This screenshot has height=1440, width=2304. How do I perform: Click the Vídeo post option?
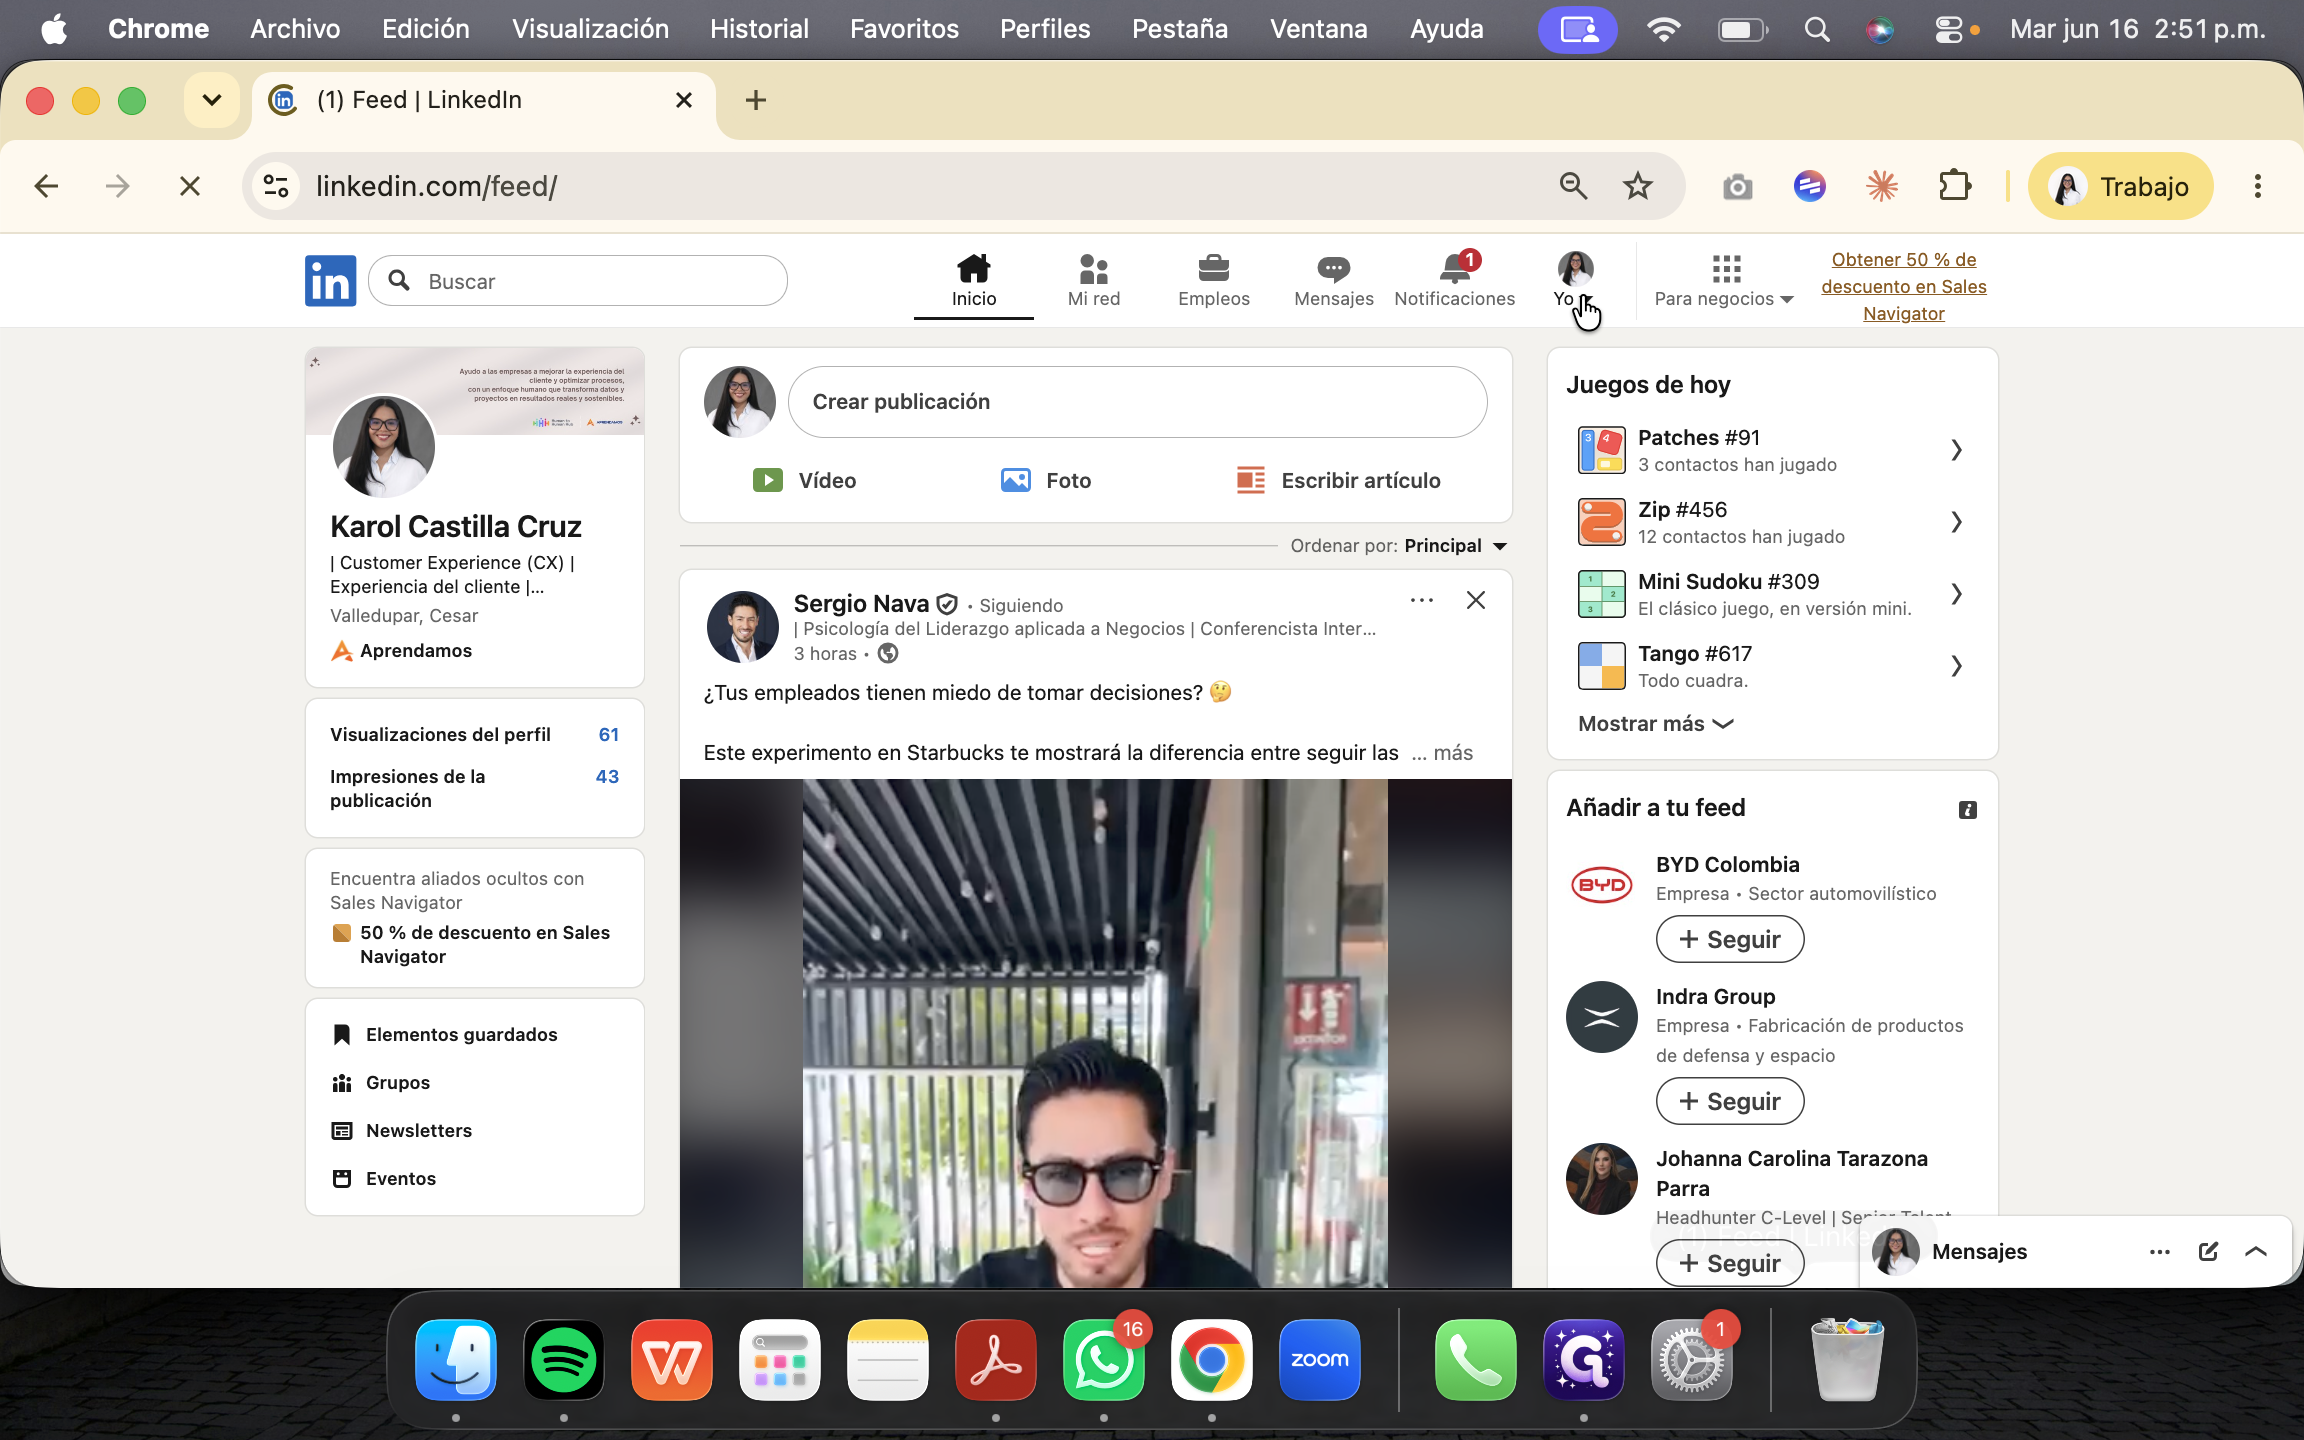pos(805,480)
